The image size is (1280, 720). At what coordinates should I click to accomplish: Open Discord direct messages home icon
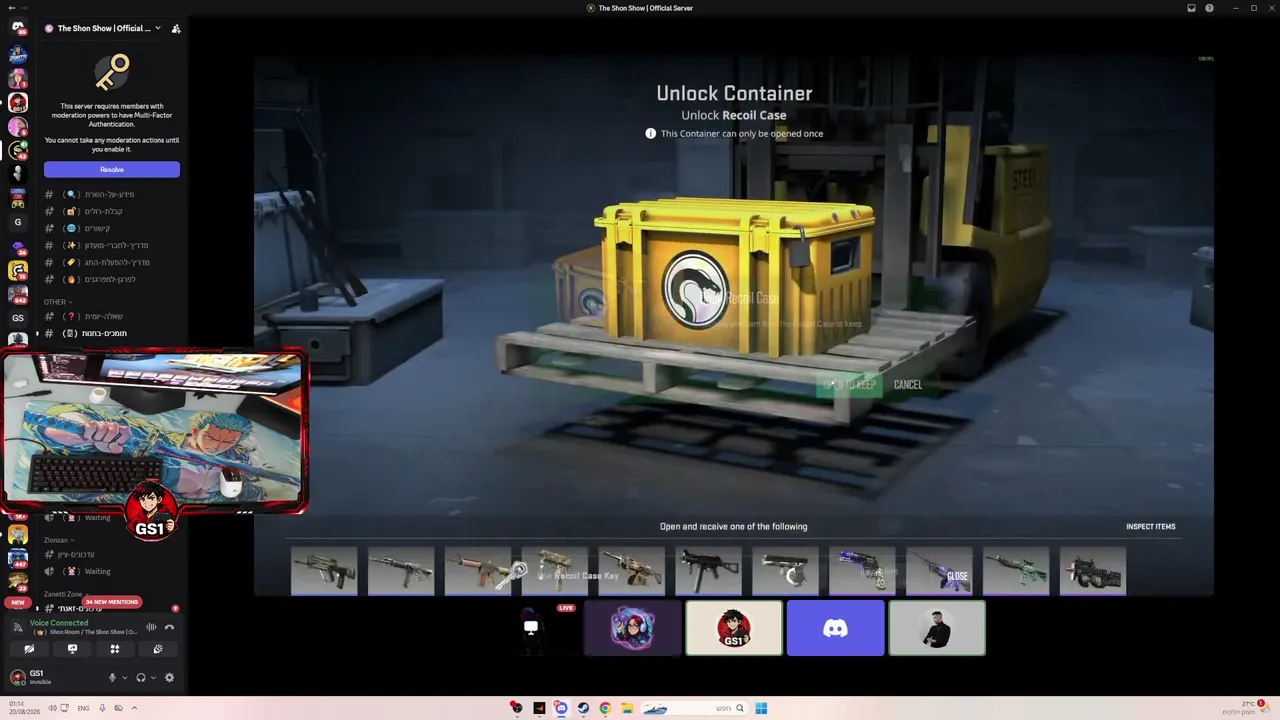[17, 28]
